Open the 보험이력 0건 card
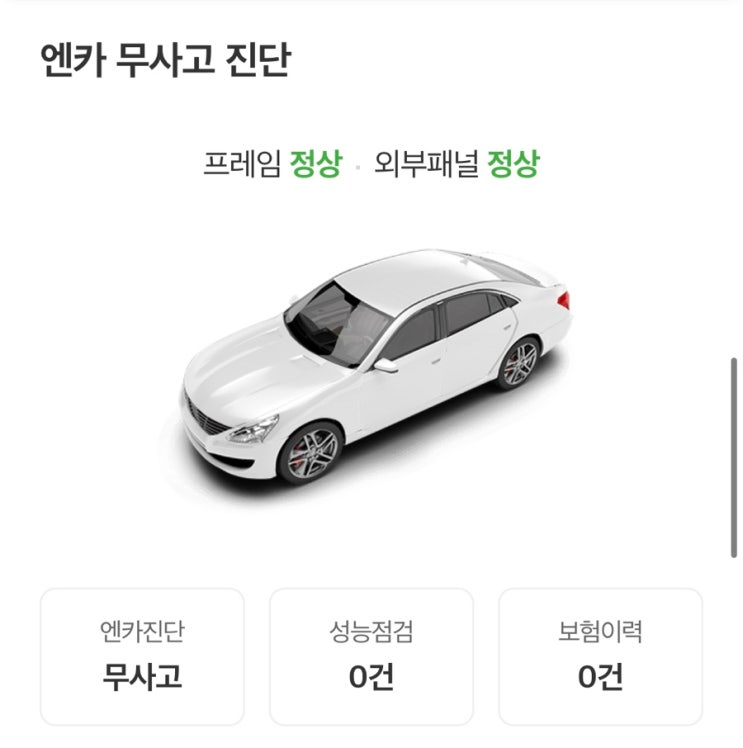Image resolution: width=743 pixels, height=748 pixels. click(x=600, y=656)
